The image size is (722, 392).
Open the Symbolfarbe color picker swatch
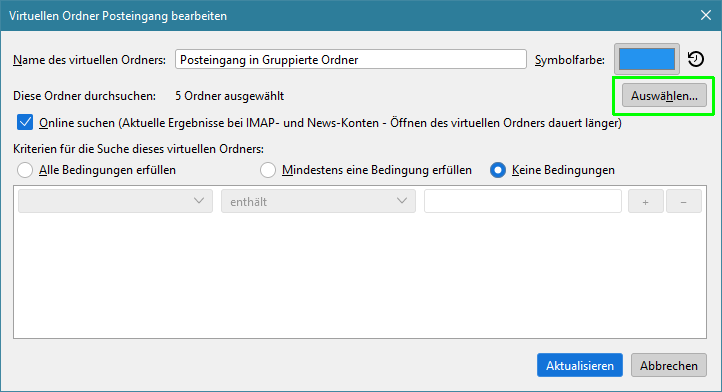[646, 59]
